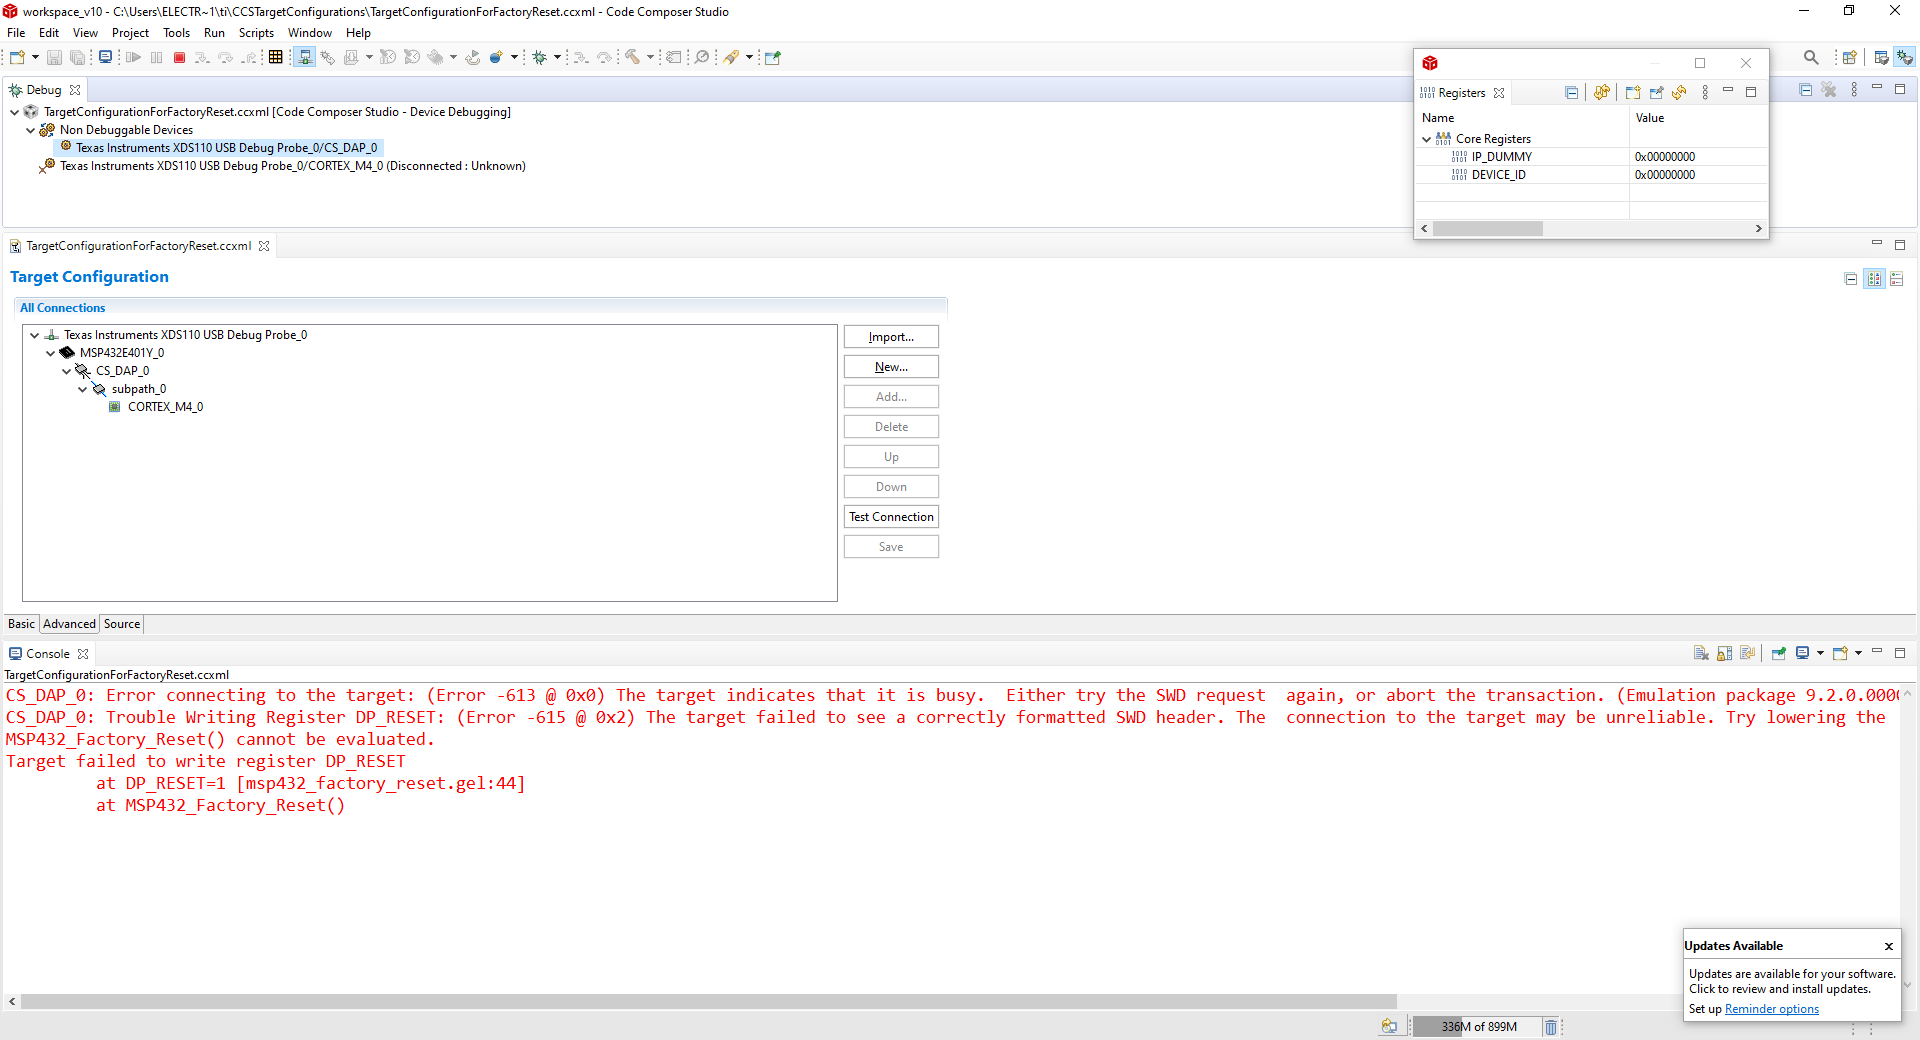Select the DEVICE_ID register row
The width and height of the screenshot is (1920, 1040).
(x=1592, y=176)
